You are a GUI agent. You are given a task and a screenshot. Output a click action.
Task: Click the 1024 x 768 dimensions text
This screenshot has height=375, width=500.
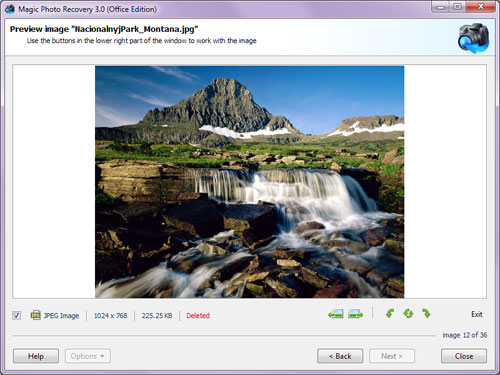tap(110, 316)
